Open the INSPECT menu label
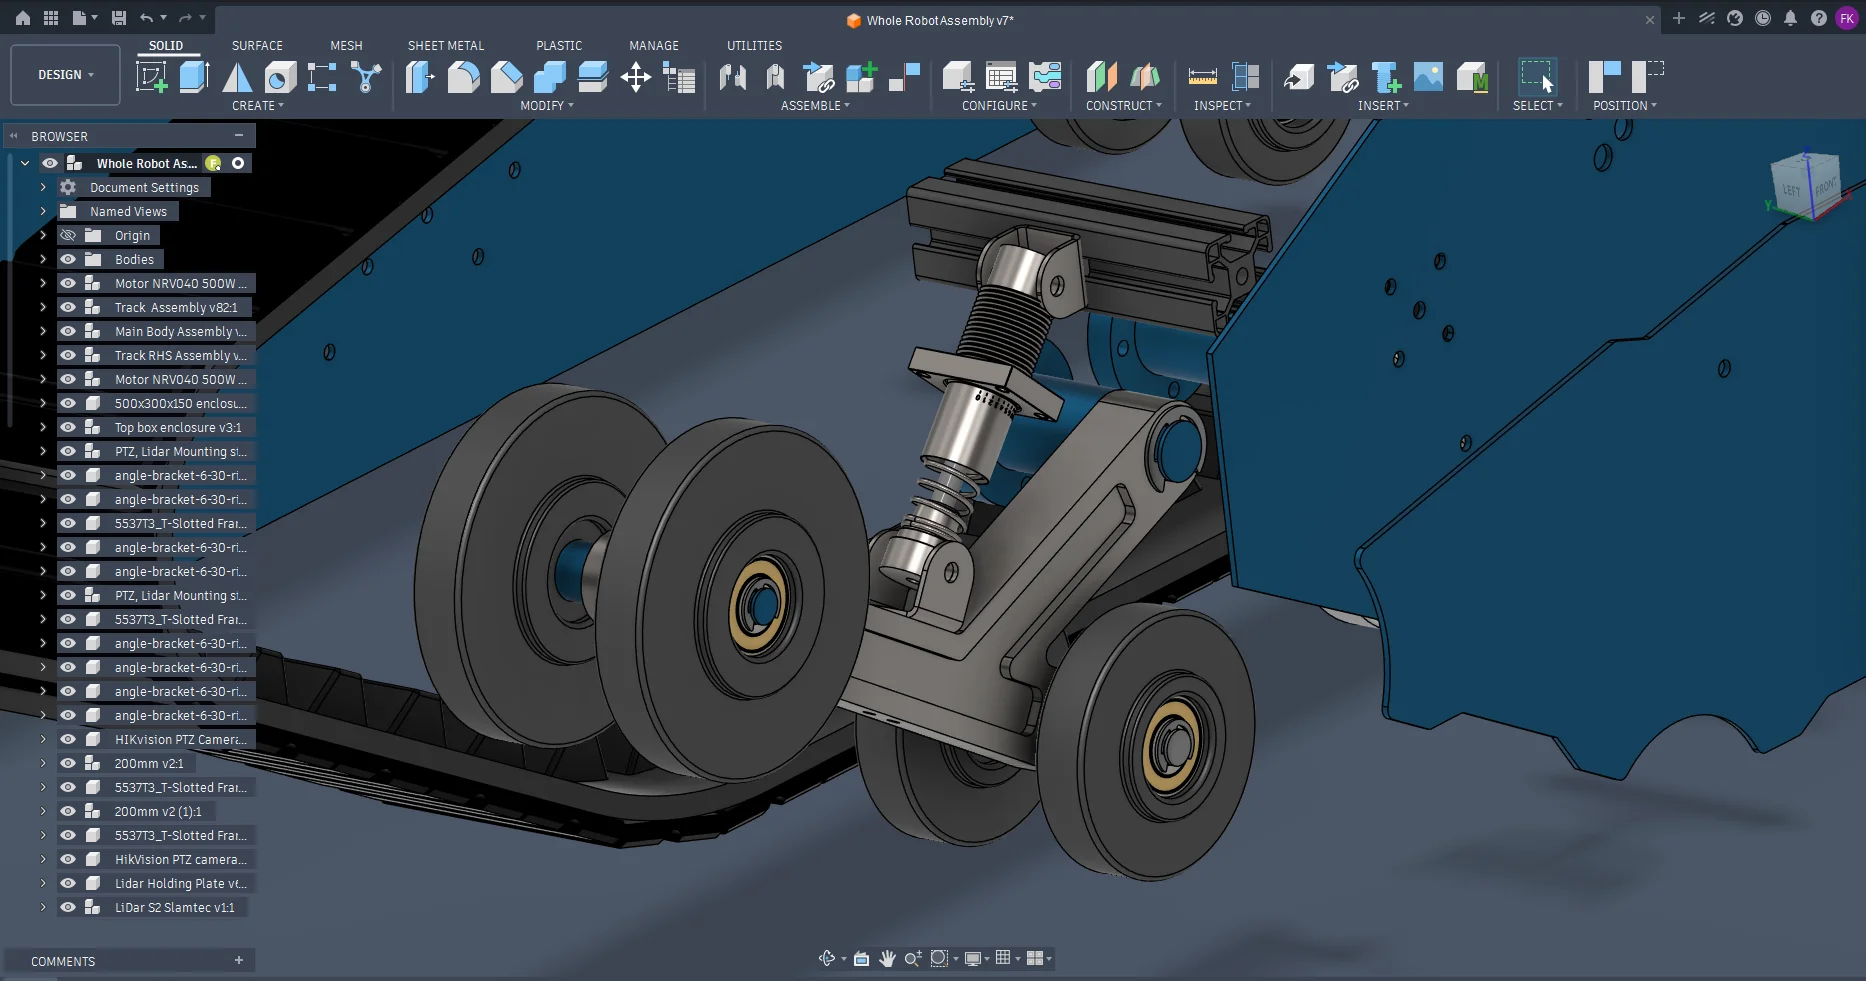Screen dimensions: 1866x981 tap(1222, 106)
